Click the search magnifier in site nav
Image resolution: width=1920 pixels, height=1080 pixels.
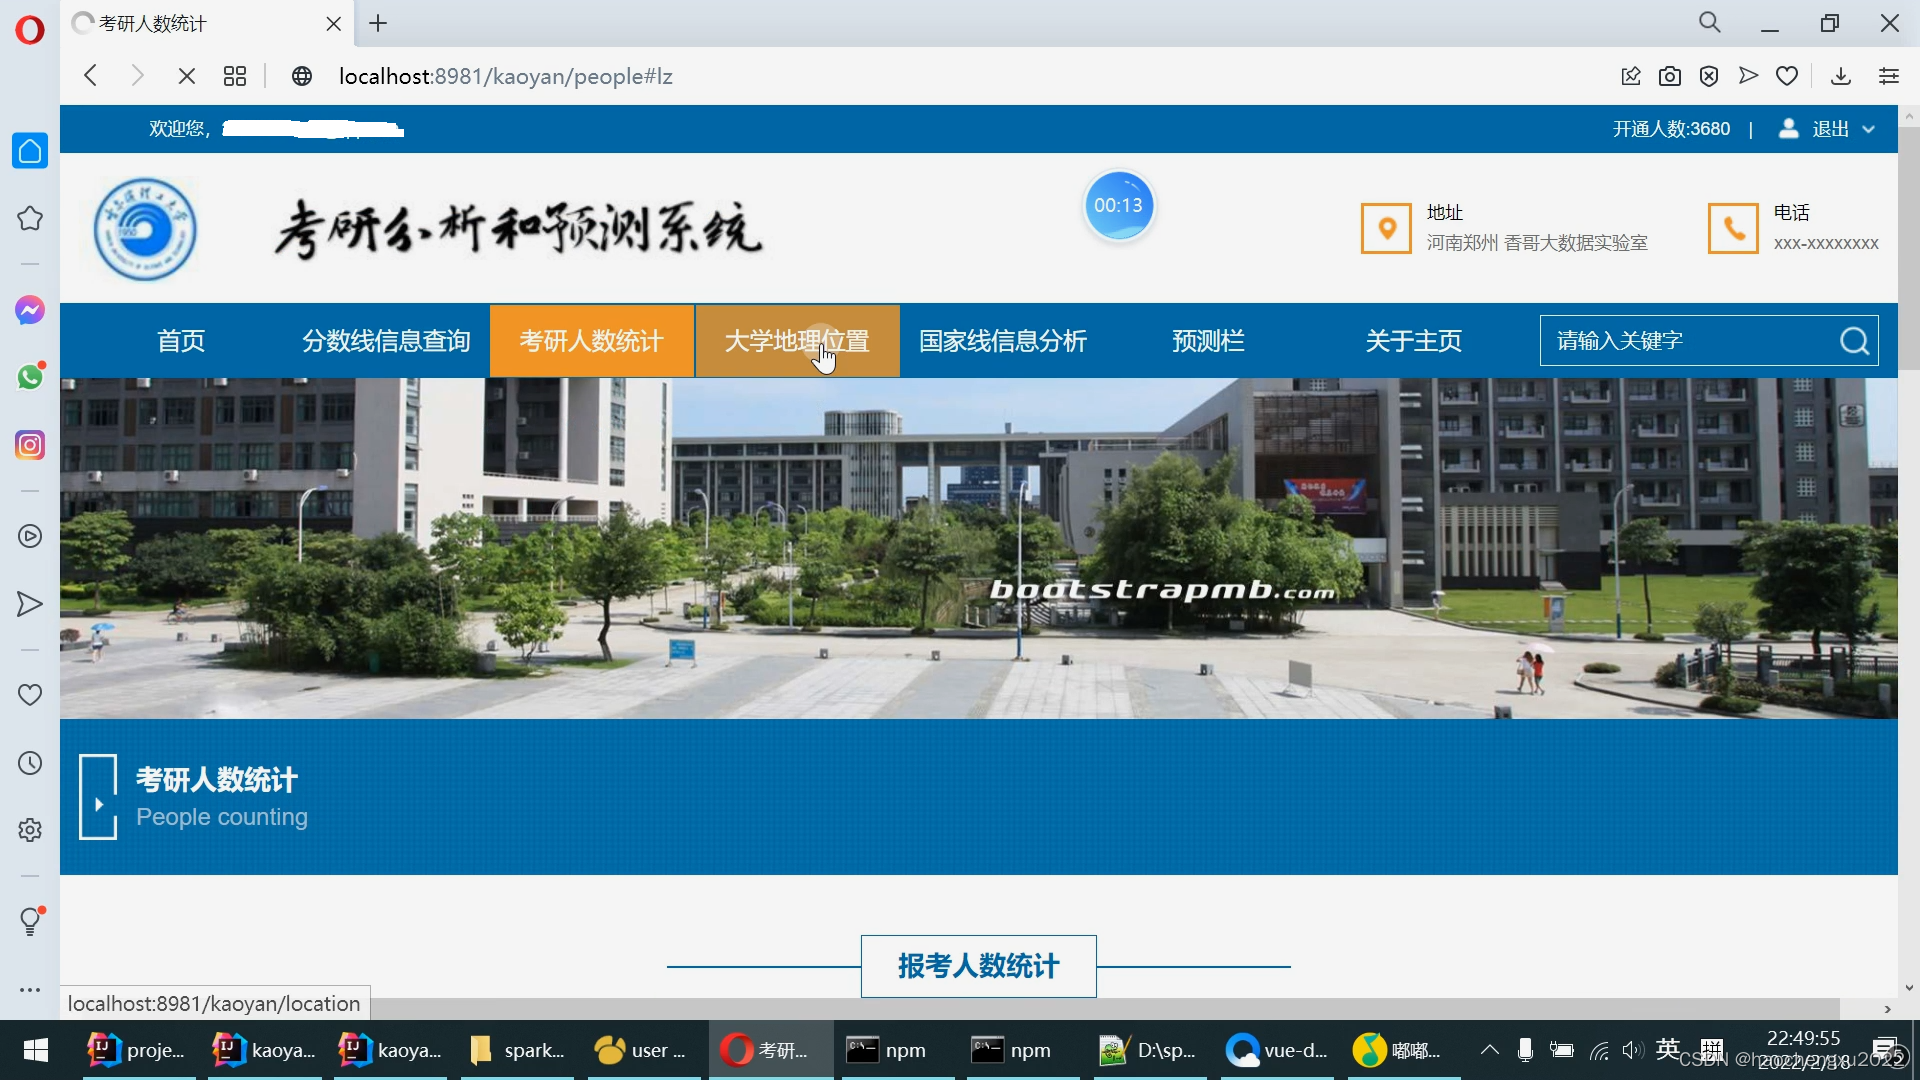1854,341
